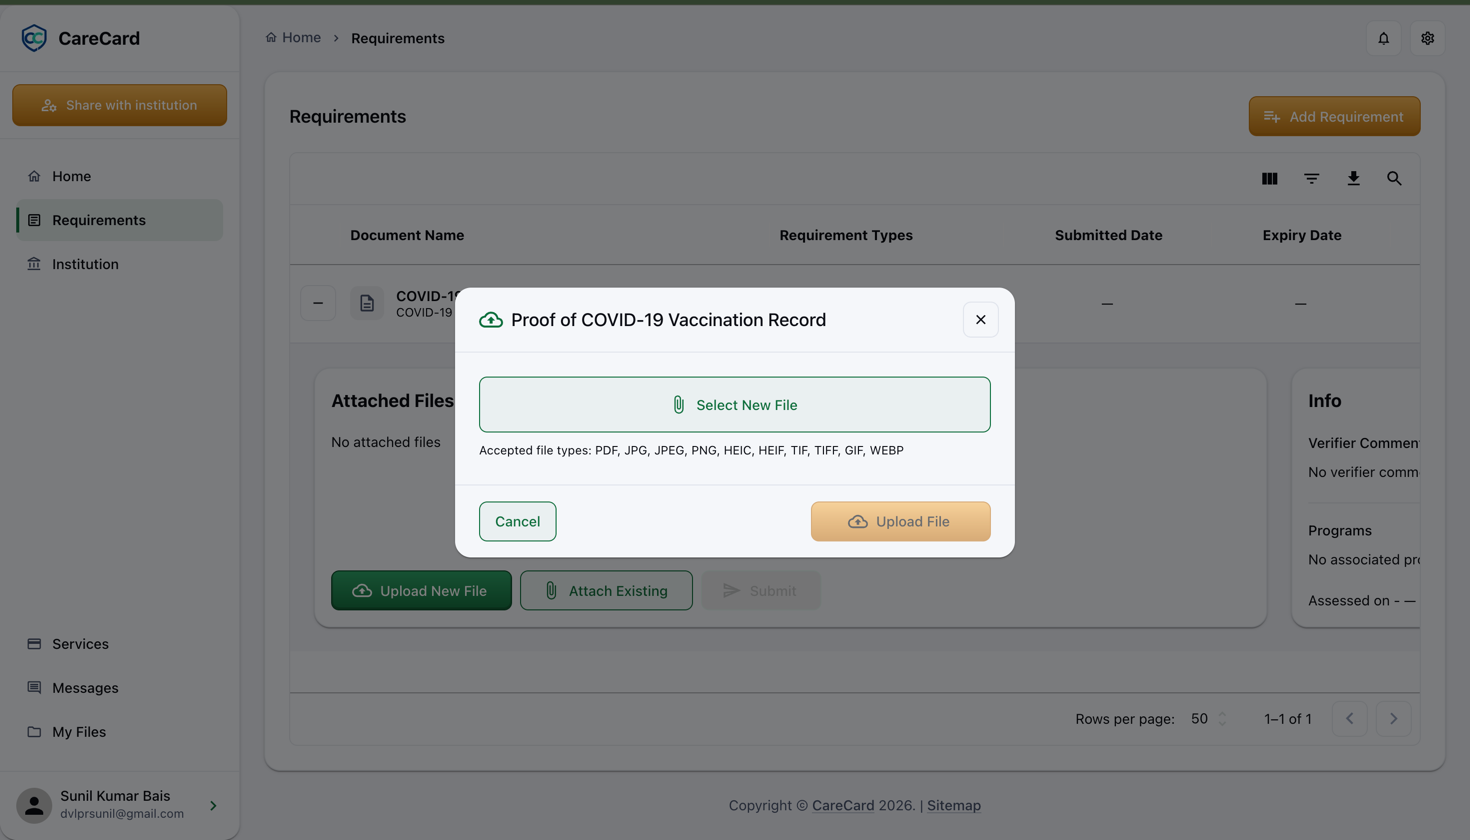
Task: Sort by Document Name column header
Action: tap(407, 235)
